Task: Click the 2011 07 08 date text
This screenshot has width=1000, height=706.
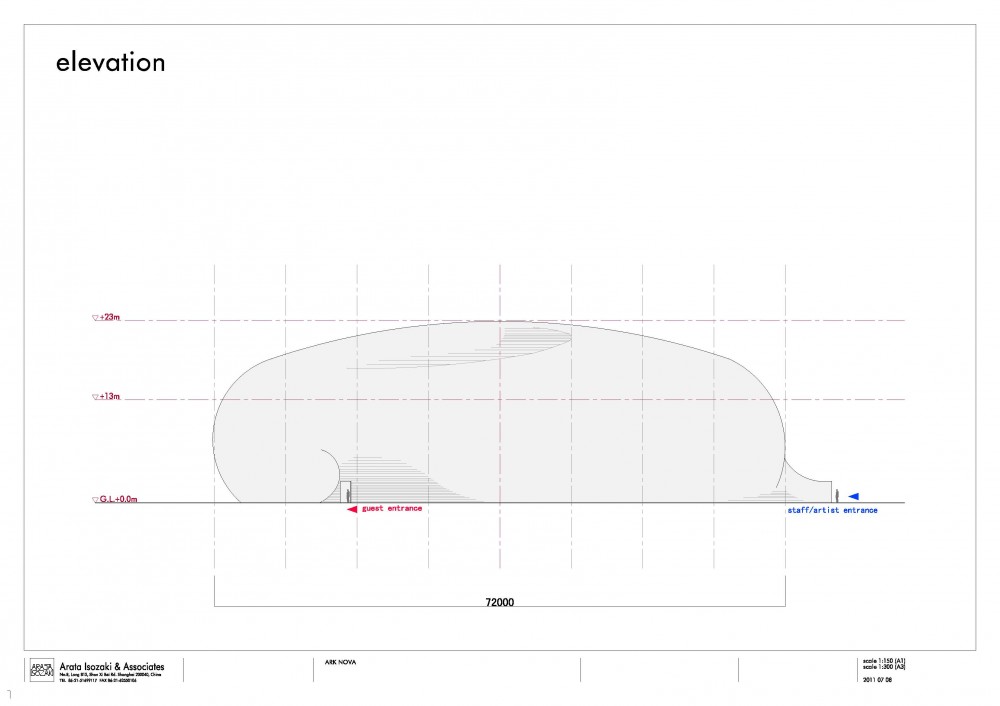Action: coord(878,680)
